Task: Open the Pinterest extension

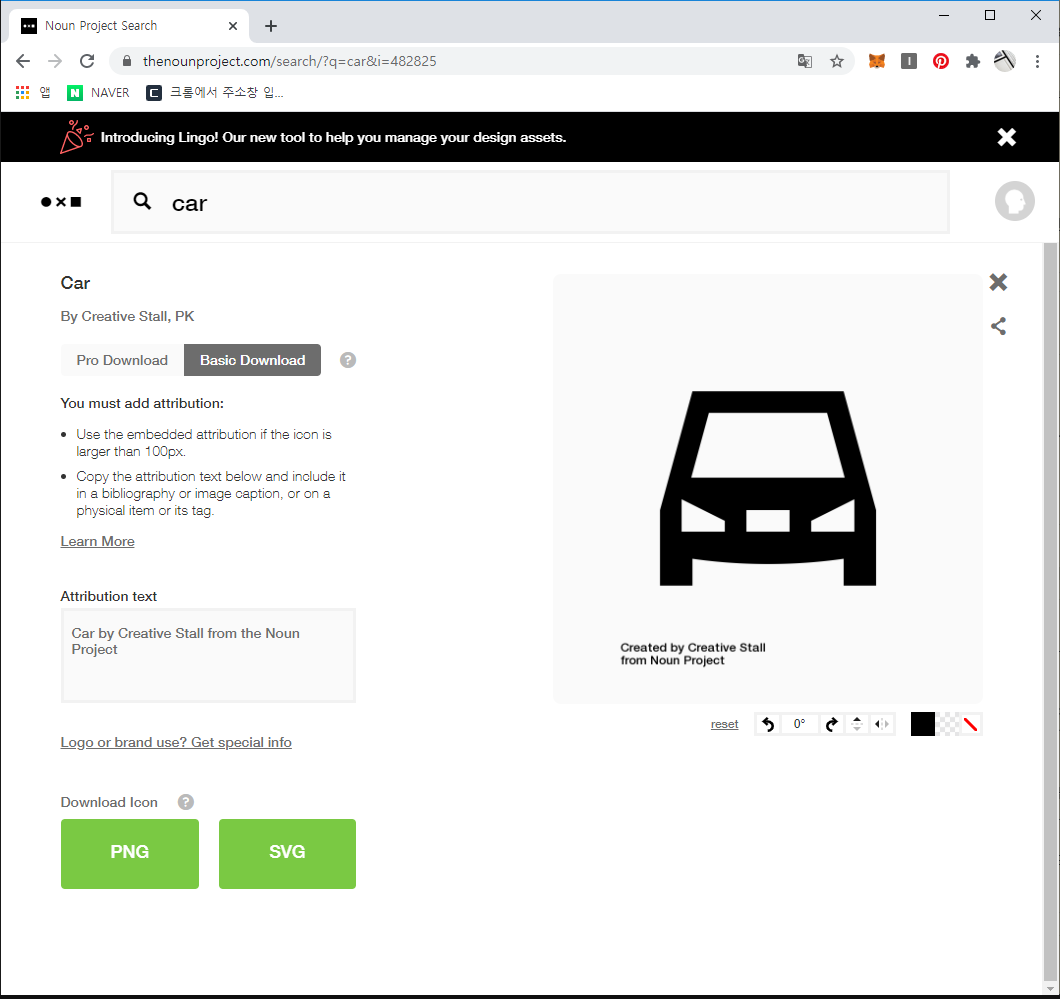Action: point(940,62)
